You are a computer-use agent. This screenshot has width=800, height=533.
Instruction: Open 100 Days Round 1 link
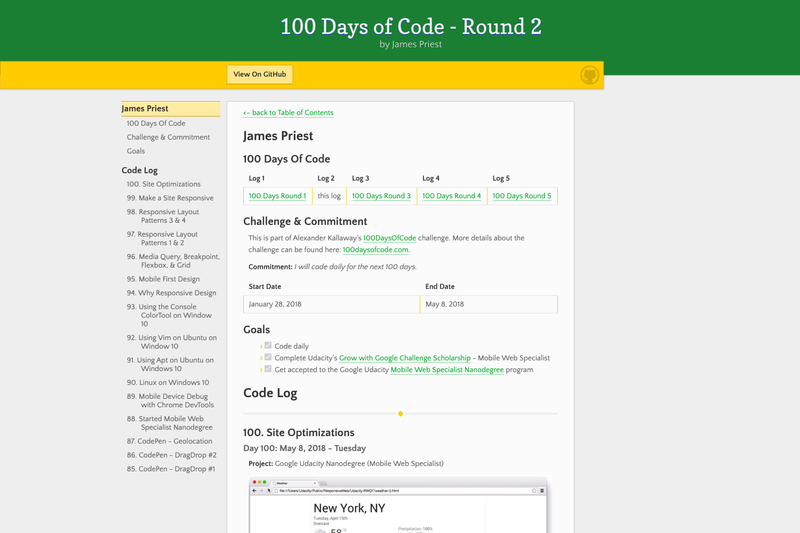tap(277, 196)
